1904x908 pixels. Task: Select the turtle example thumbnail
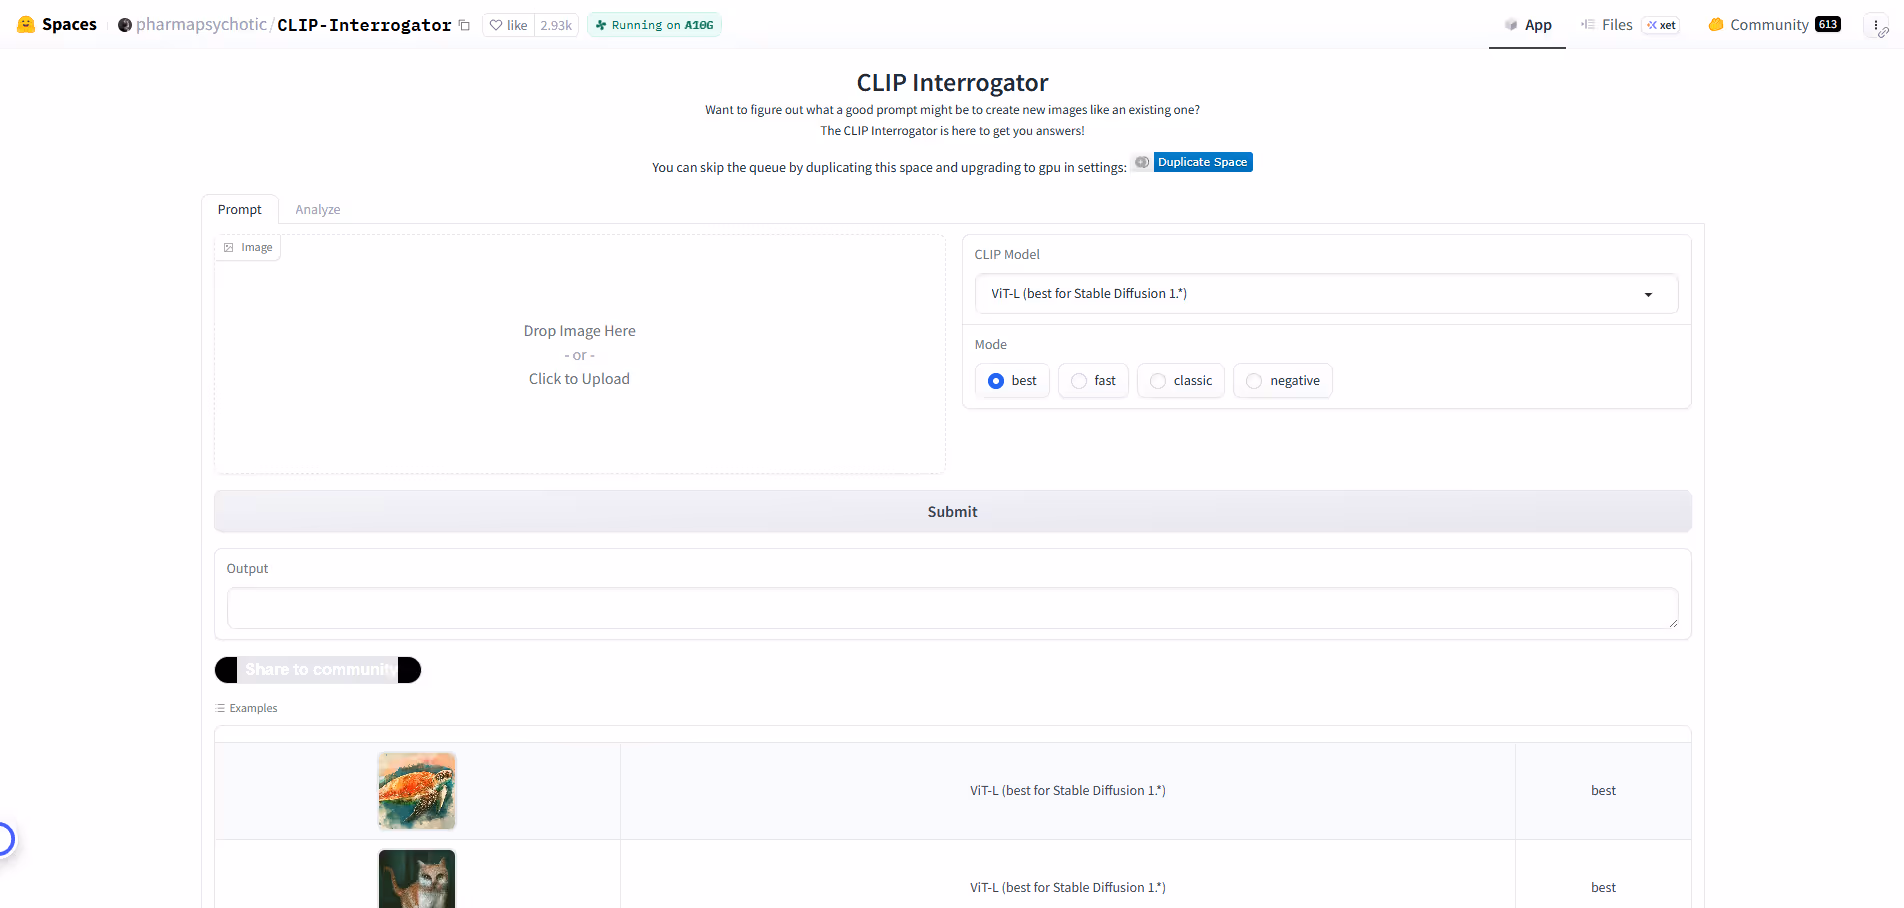click(x=416, y=790)
